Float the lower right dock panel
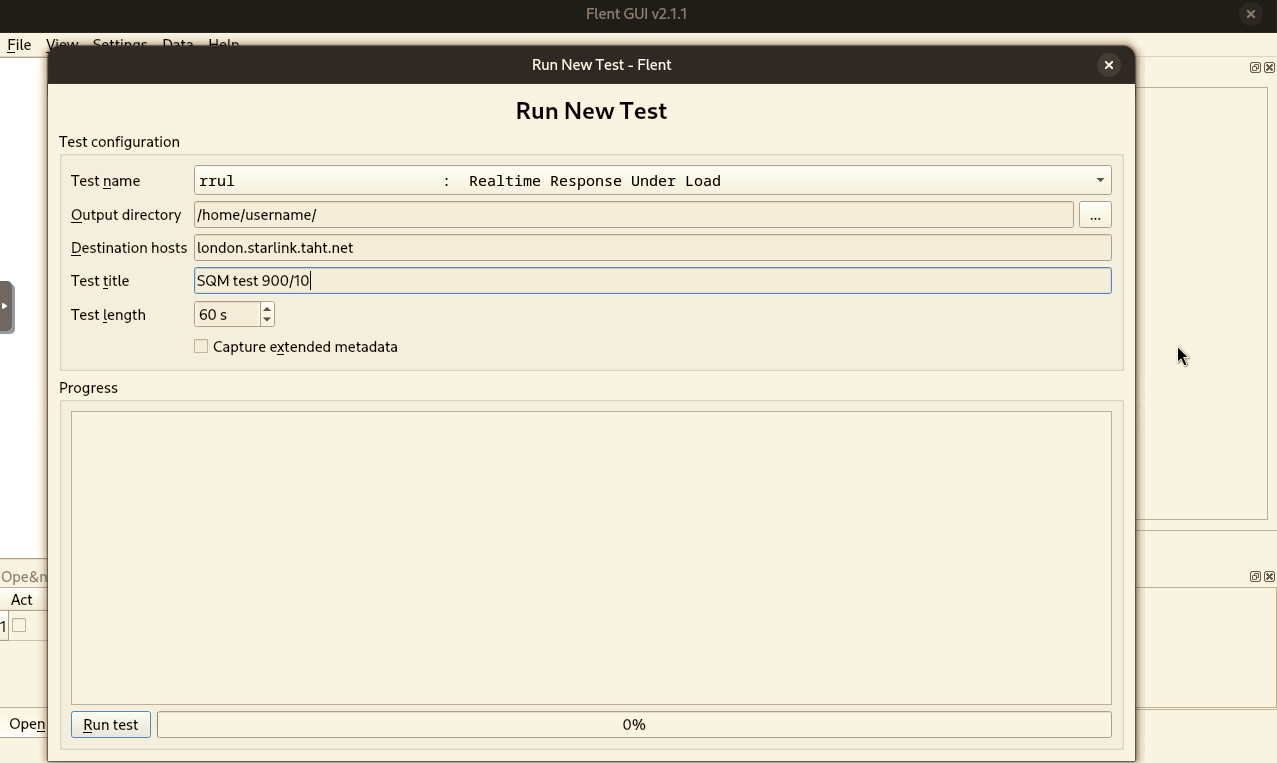The image size is (1277, 763). 1255,576
